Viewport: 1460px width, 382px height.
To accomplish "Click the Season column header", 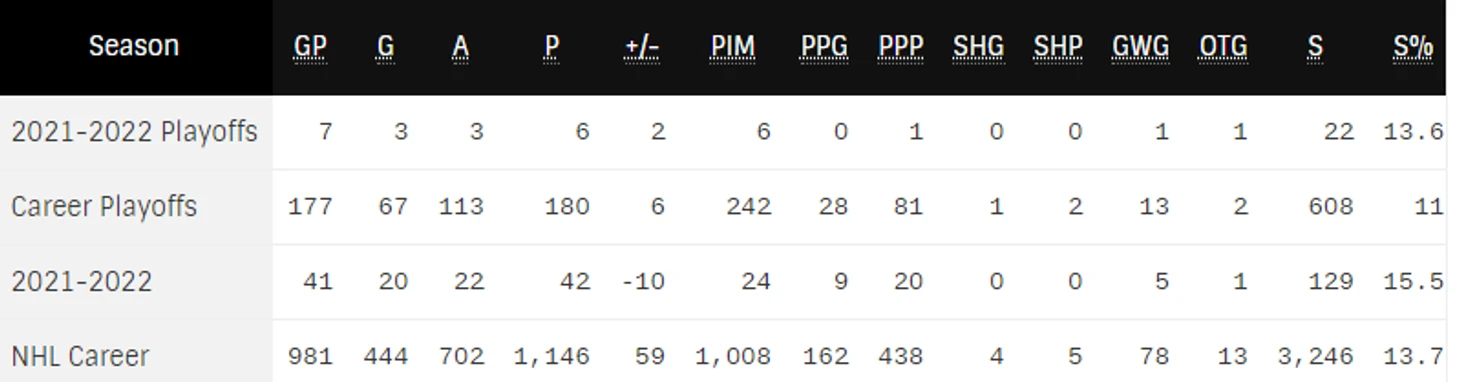I will [x=134, y=46].
